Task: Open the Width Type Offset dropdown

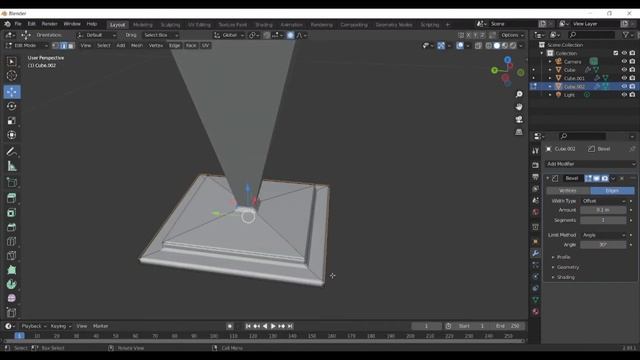Action: click(603, 201)
